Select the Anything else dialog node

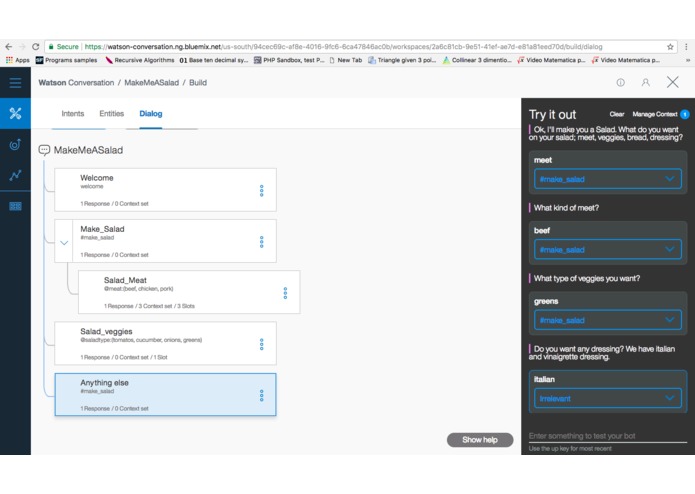[x=165, y=394]
